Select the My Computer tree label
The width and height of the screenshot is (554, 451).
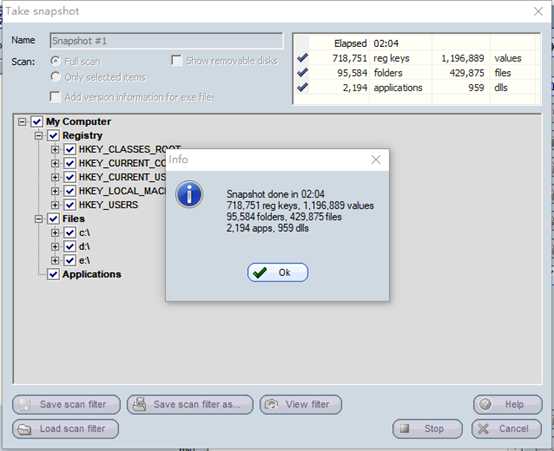(78, 122)
